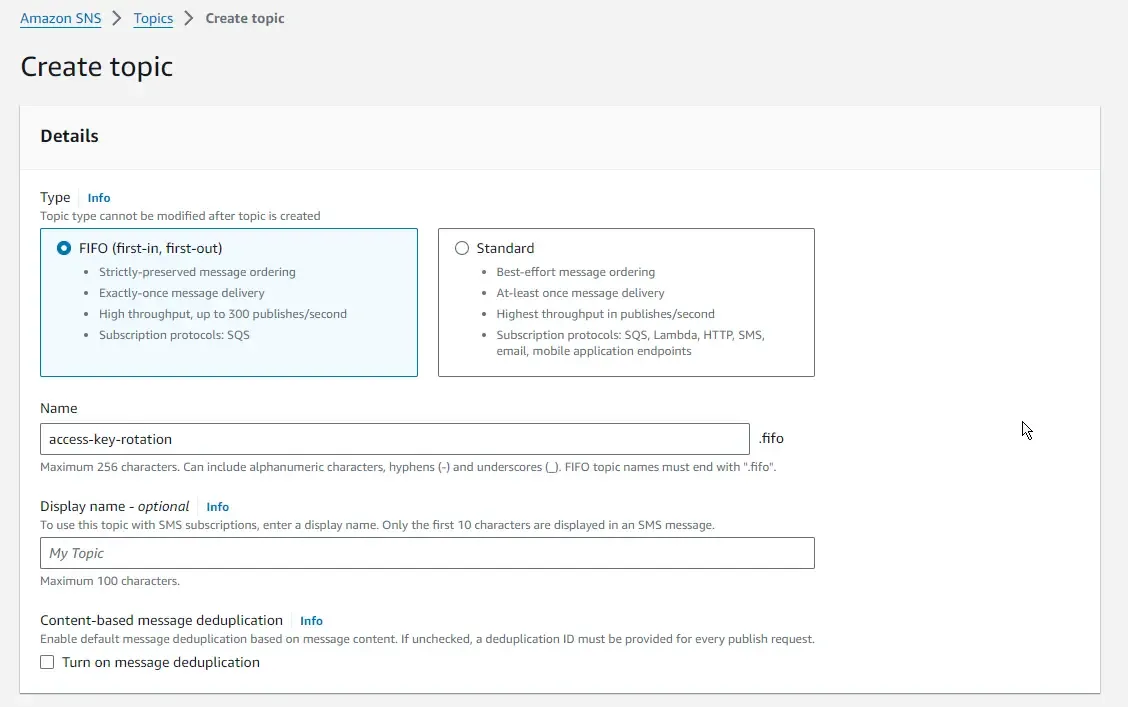Select the FIFO (first-in, first-out) radio button

click(63, 248)
